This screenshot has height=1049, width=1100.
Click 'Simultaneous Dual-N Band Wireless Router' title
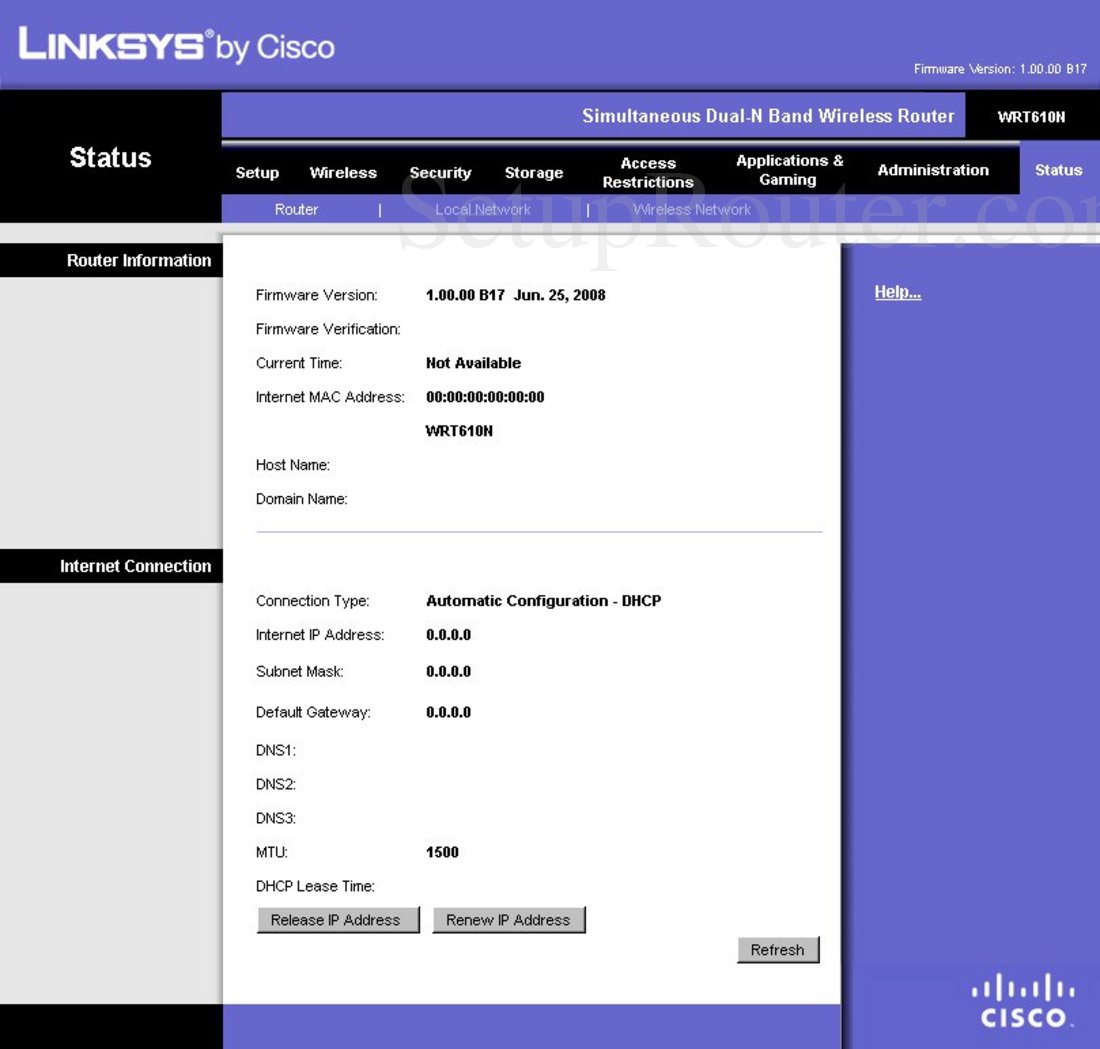coord(768,116)
